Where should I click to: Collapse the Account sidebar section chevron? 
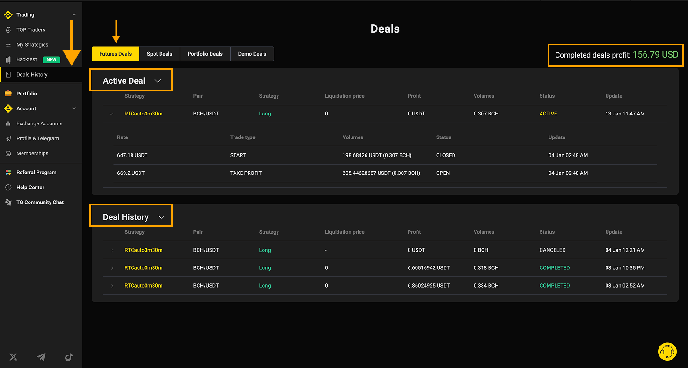[74, 108]
